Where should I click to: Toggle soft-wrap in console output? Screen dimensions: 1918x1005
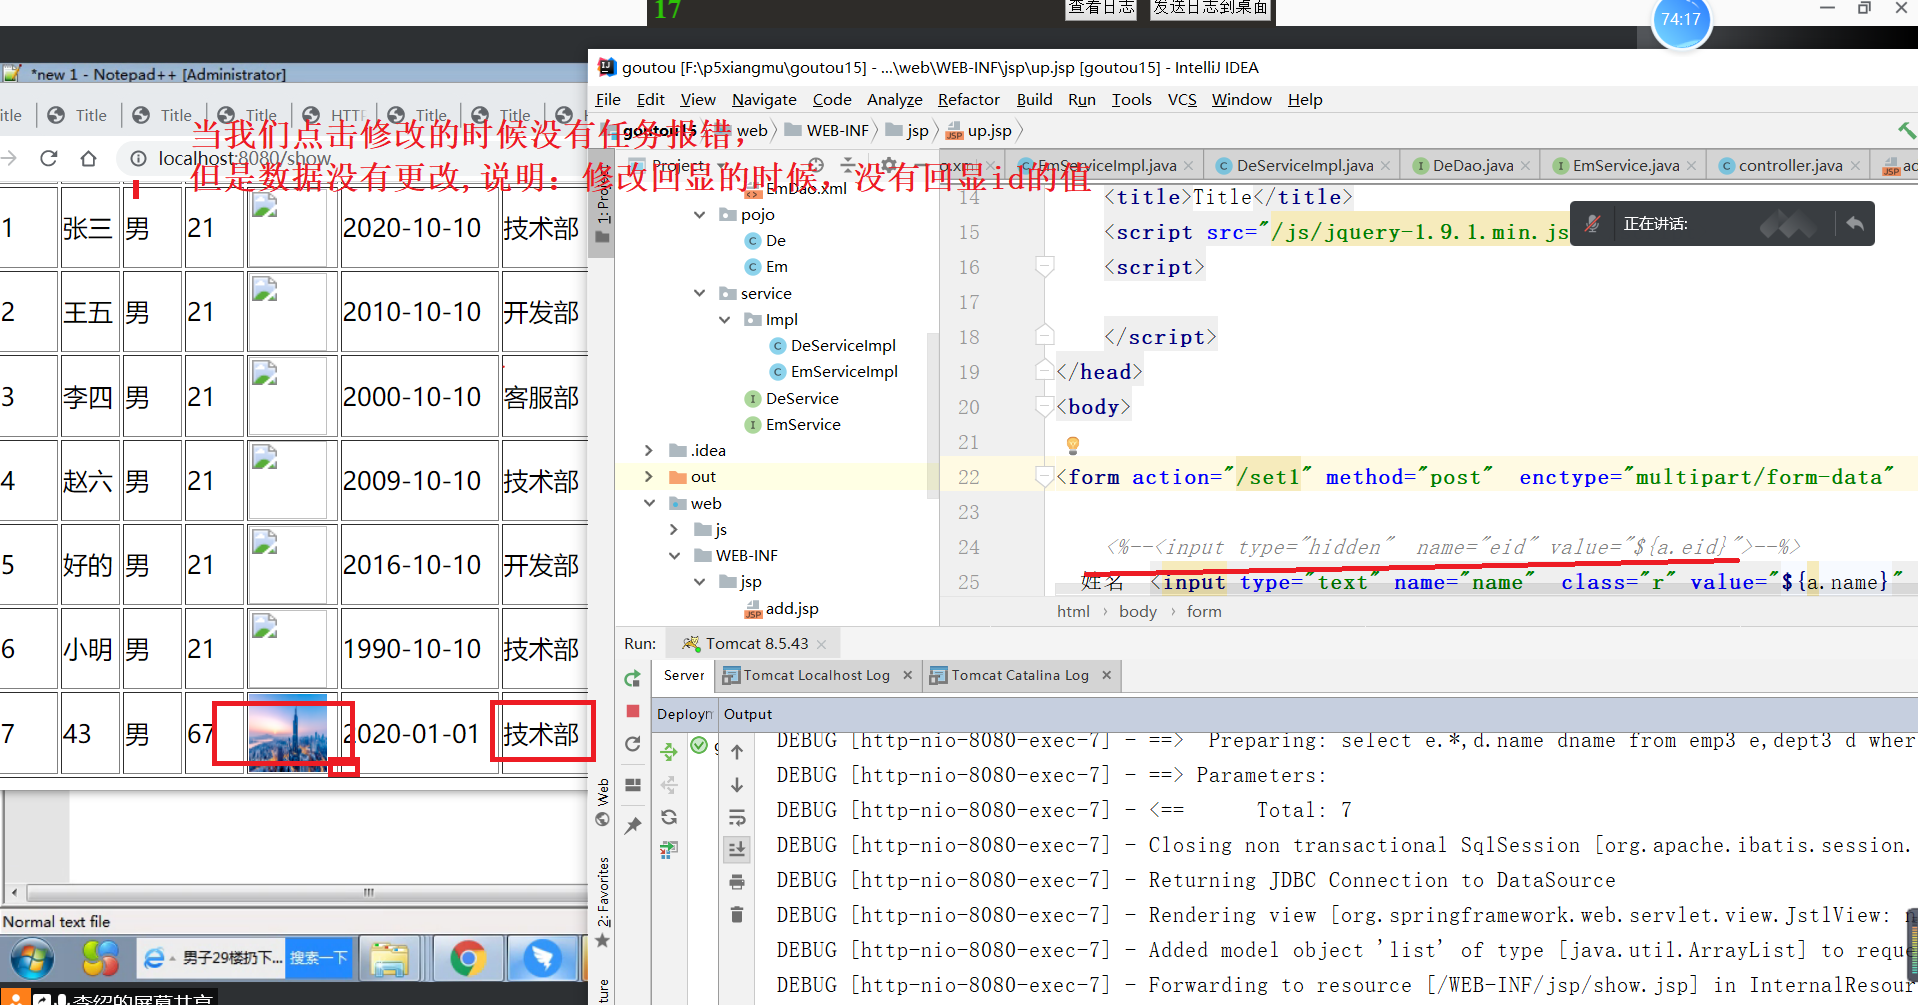(737, 817)
